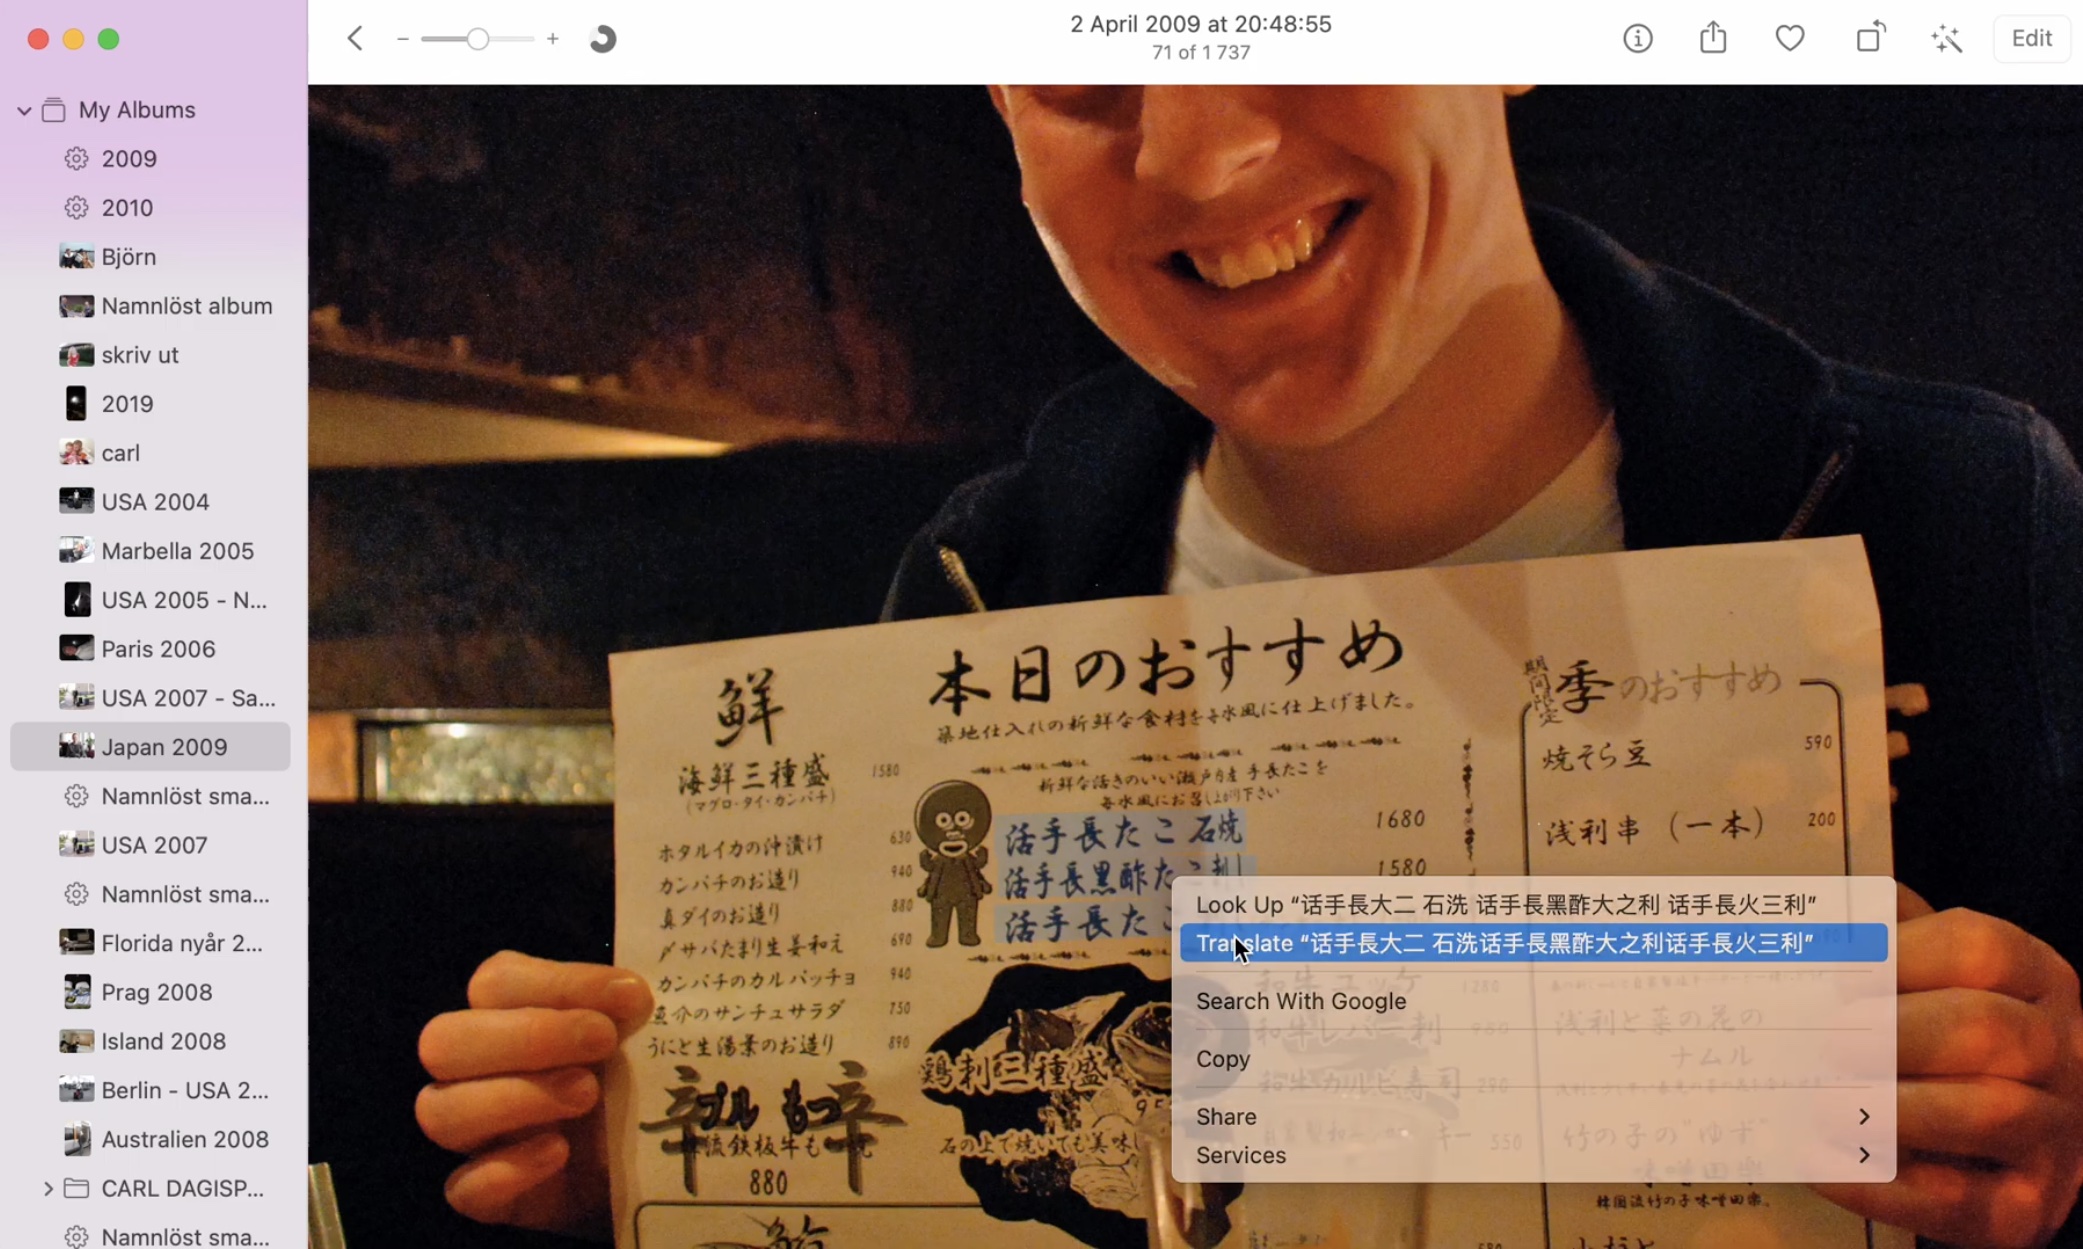
Task: Open the Australien 2008 album
Action: [150, 1139]
